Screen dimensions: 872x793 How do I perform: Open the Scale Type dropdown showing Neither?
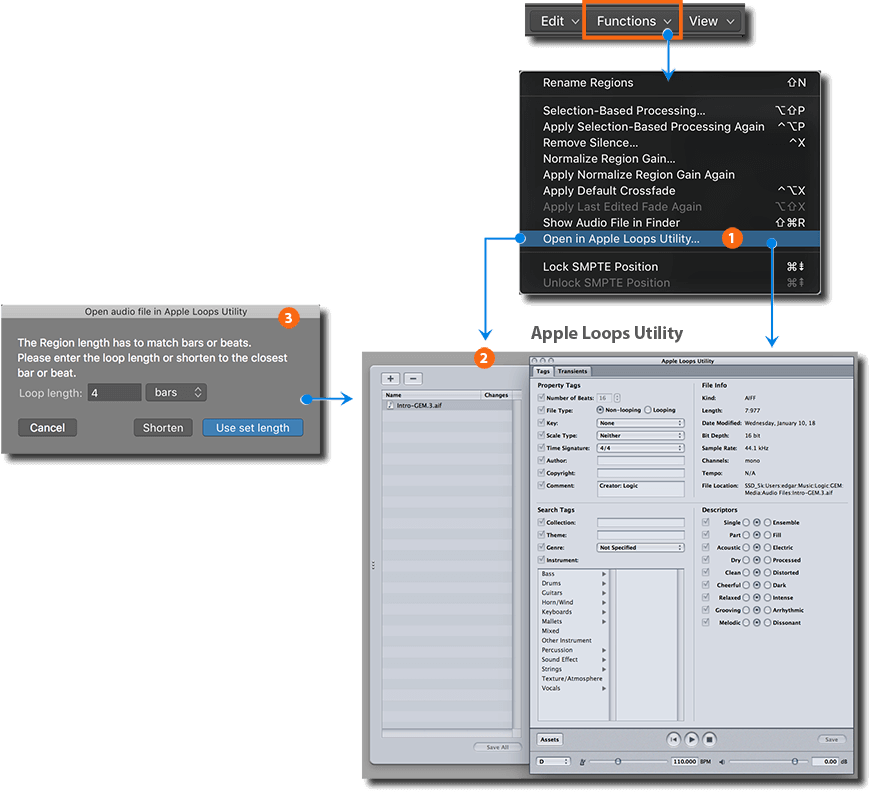coord(641,437)
